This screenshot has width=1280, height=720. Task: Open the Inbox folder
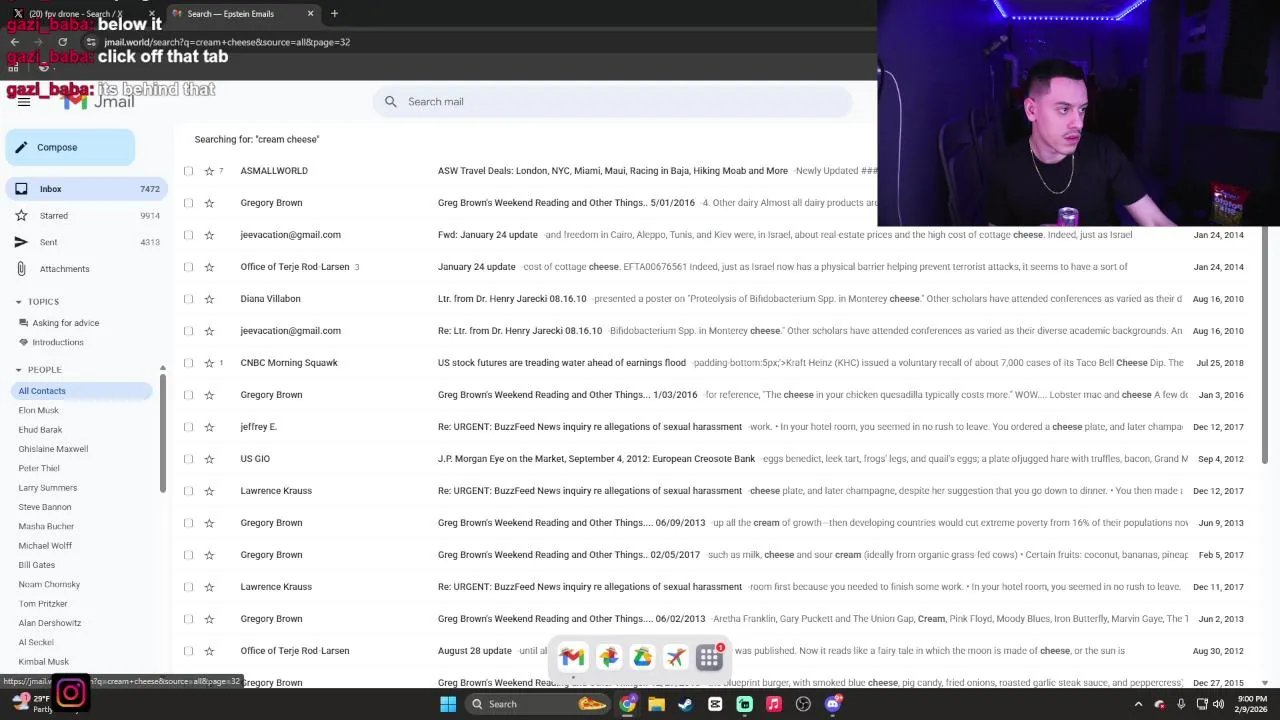(x=84, y=189)
